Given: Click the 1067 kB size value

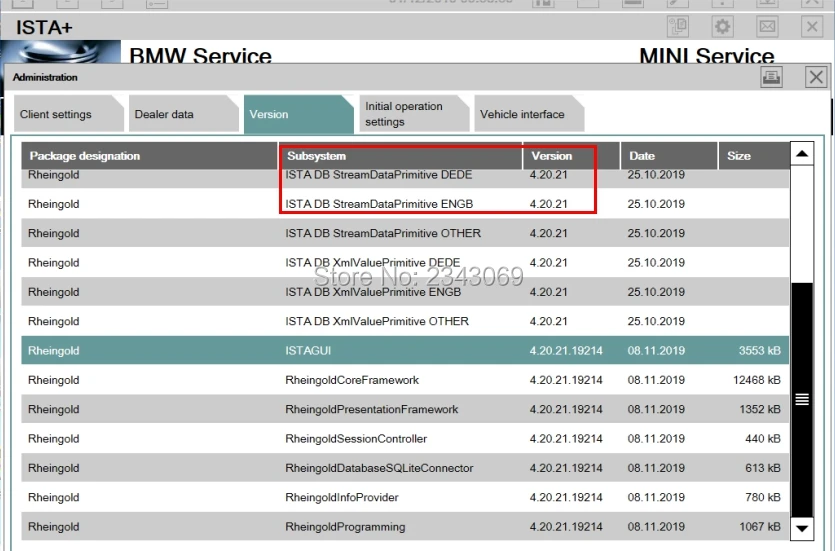Looking at the screenshot, I should [760, 527].
